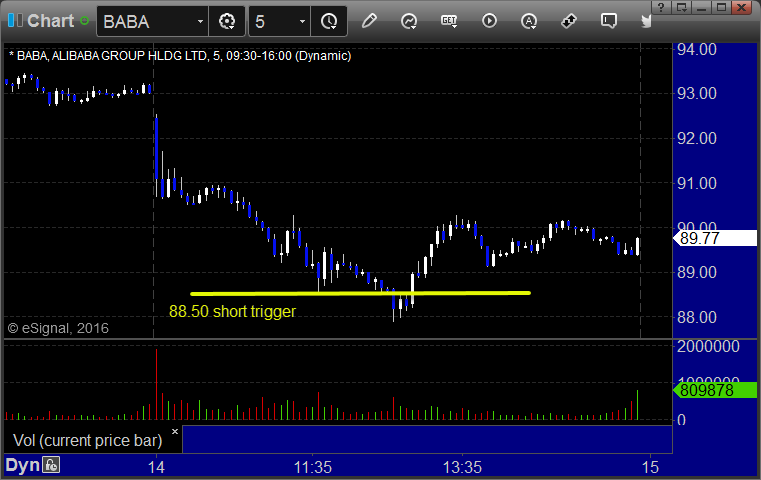Open the time template clock icon
761x480 pixels.
329,21
